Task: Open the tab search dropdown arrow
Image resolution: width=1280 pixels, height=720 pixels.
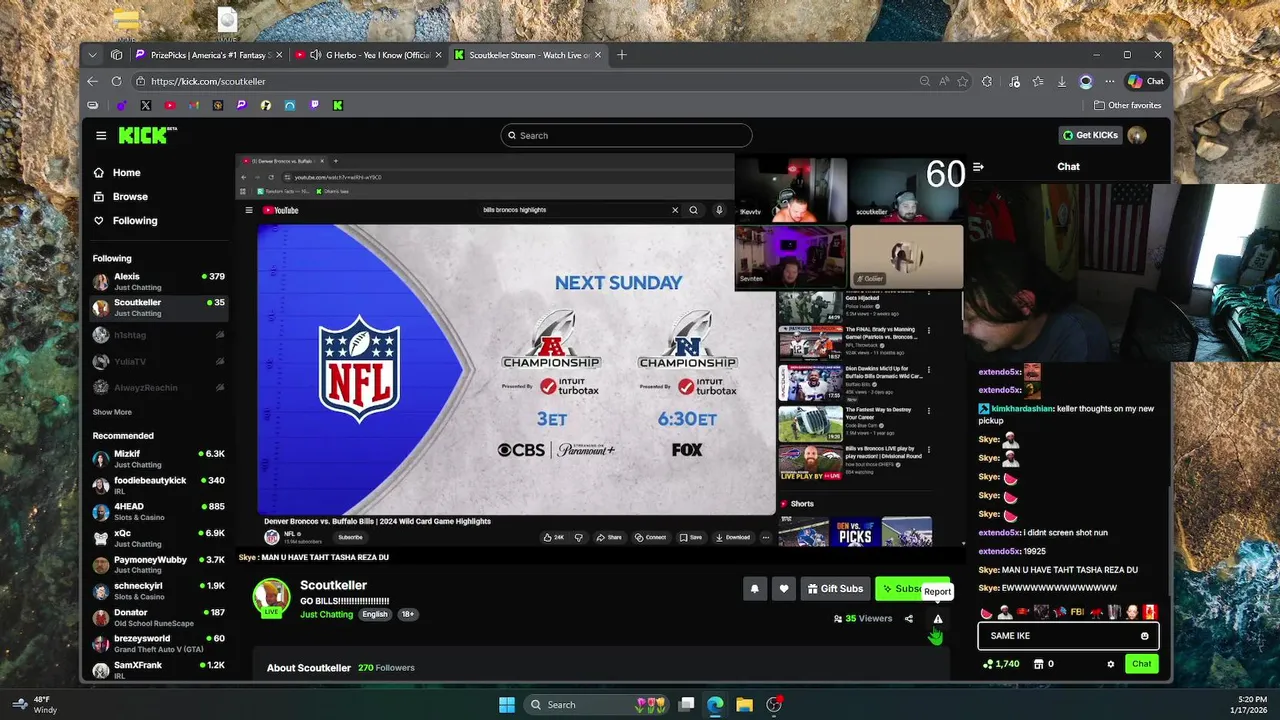Action: tap(93, 55)
